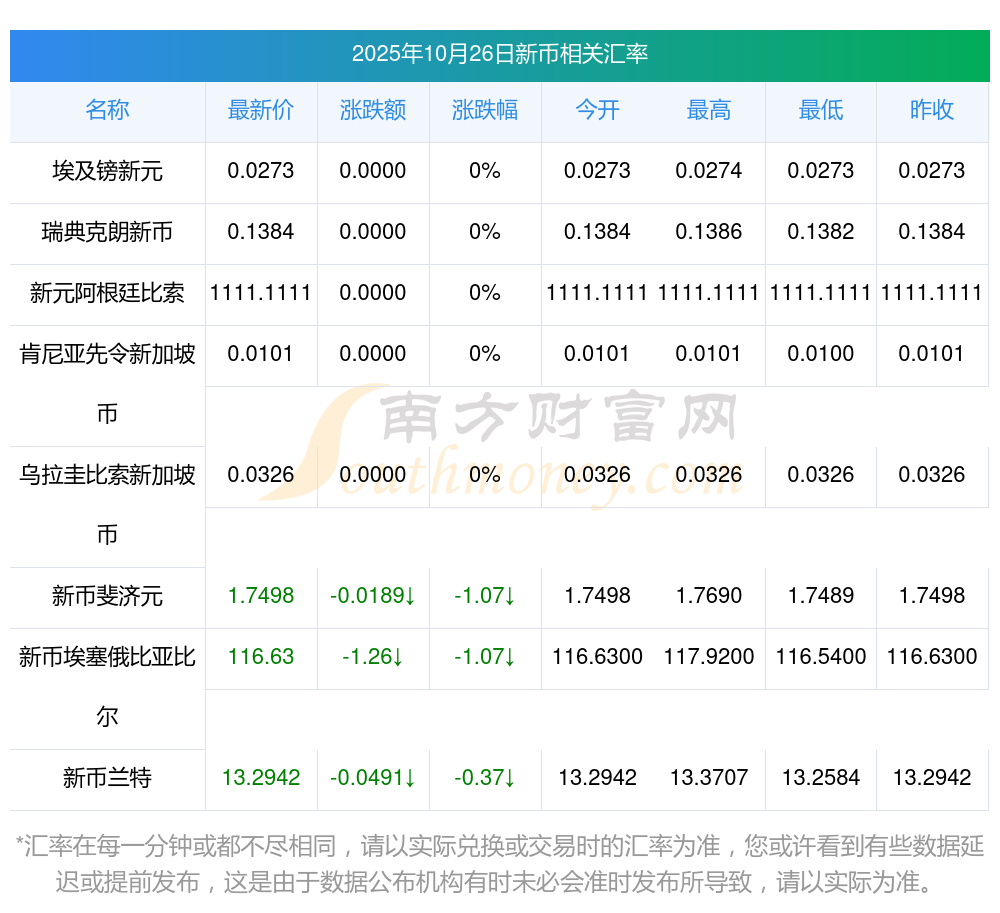Click the 新币斐济元 row name
Screen dimensions: 1000x913
[x=107, y=597]
